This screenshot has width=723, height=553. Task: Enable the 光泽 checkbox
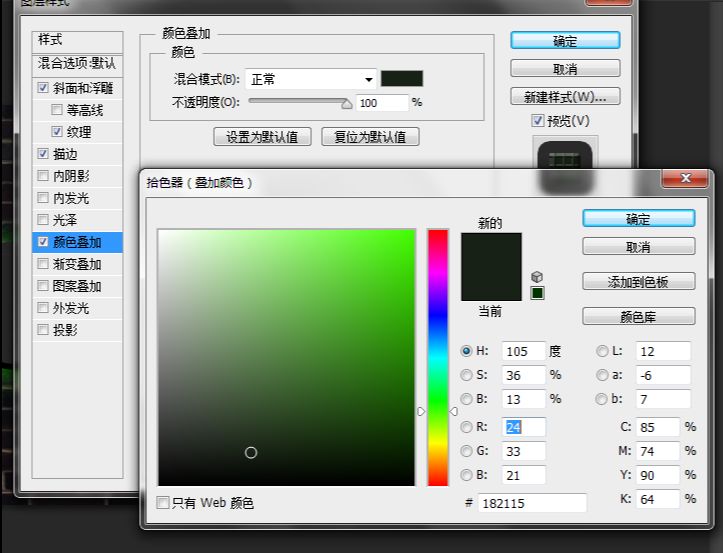[43, 220]
